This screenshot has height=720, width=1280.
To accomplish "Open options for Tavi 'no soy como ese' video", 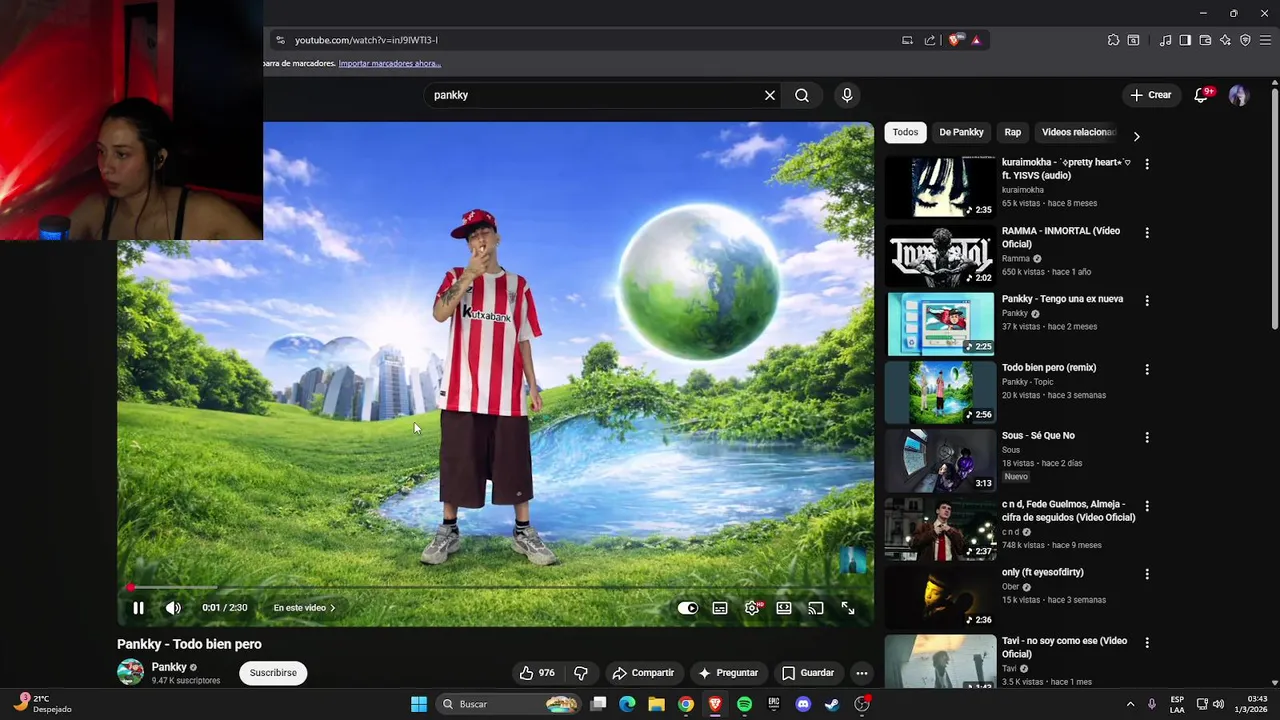I will pos(1147,643).
